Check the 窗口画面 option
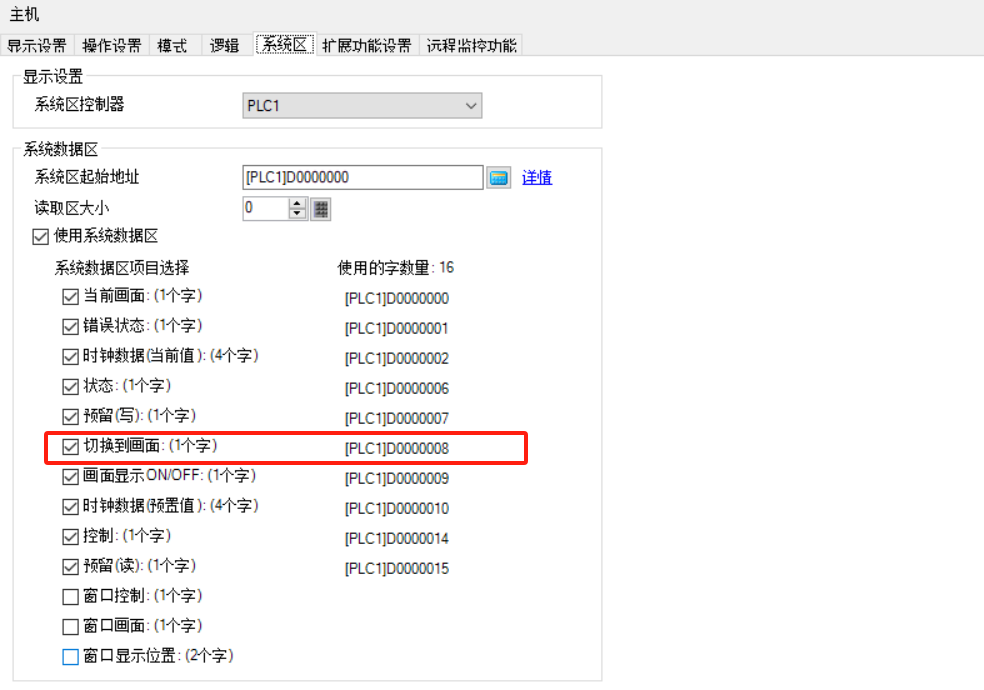Screen dimensions: 984x690 point(70,627)
